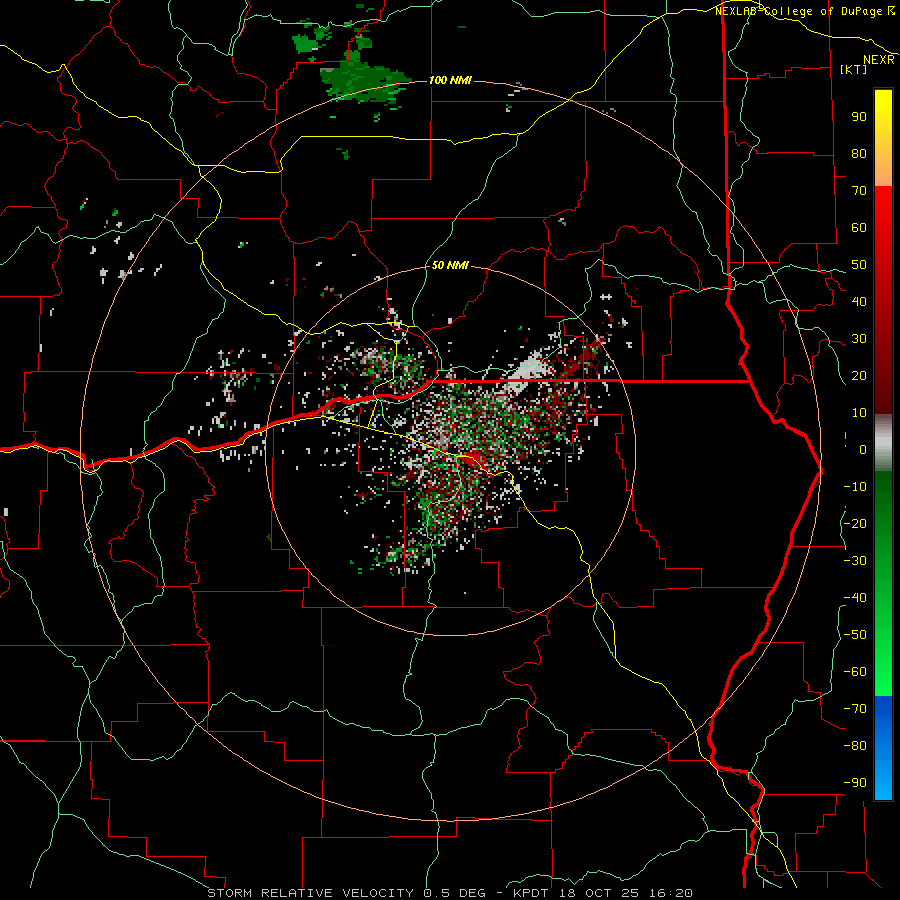Click the "18 OCT 25" date text
The width and height of the screenshot is (900, 900).
pos(597,893)
